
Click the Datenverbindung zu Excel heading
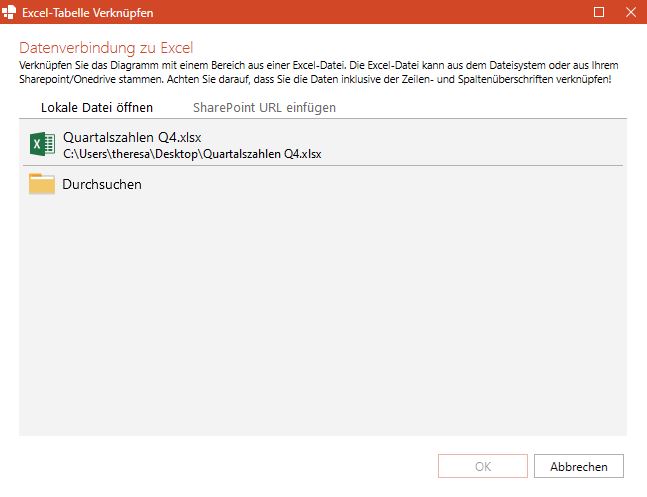[105, 48]
